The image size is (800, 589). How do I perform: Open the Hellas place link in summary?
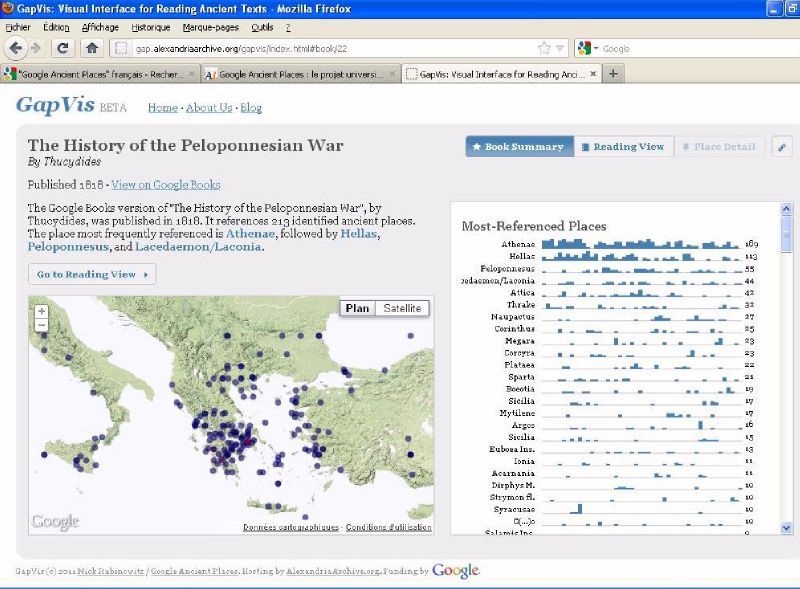tap(359, 234)
